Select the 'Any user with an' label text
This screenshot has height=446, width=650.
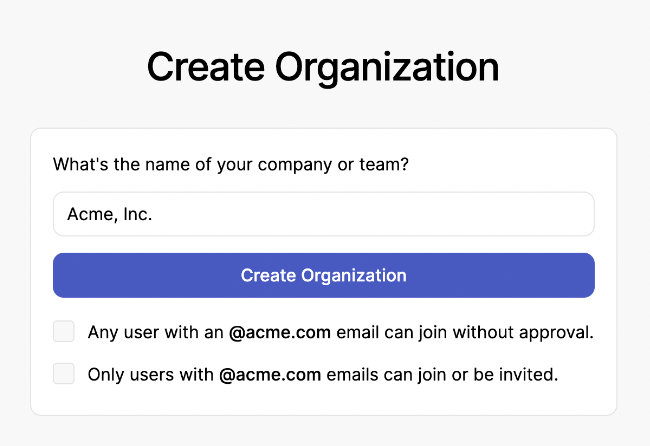point(155,332)
